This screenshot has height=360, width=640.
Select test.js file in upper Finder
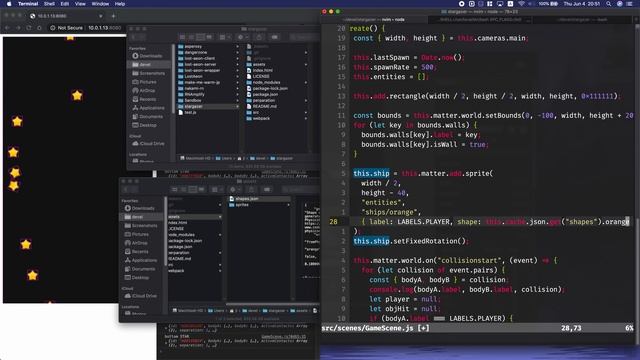[187, 112]
